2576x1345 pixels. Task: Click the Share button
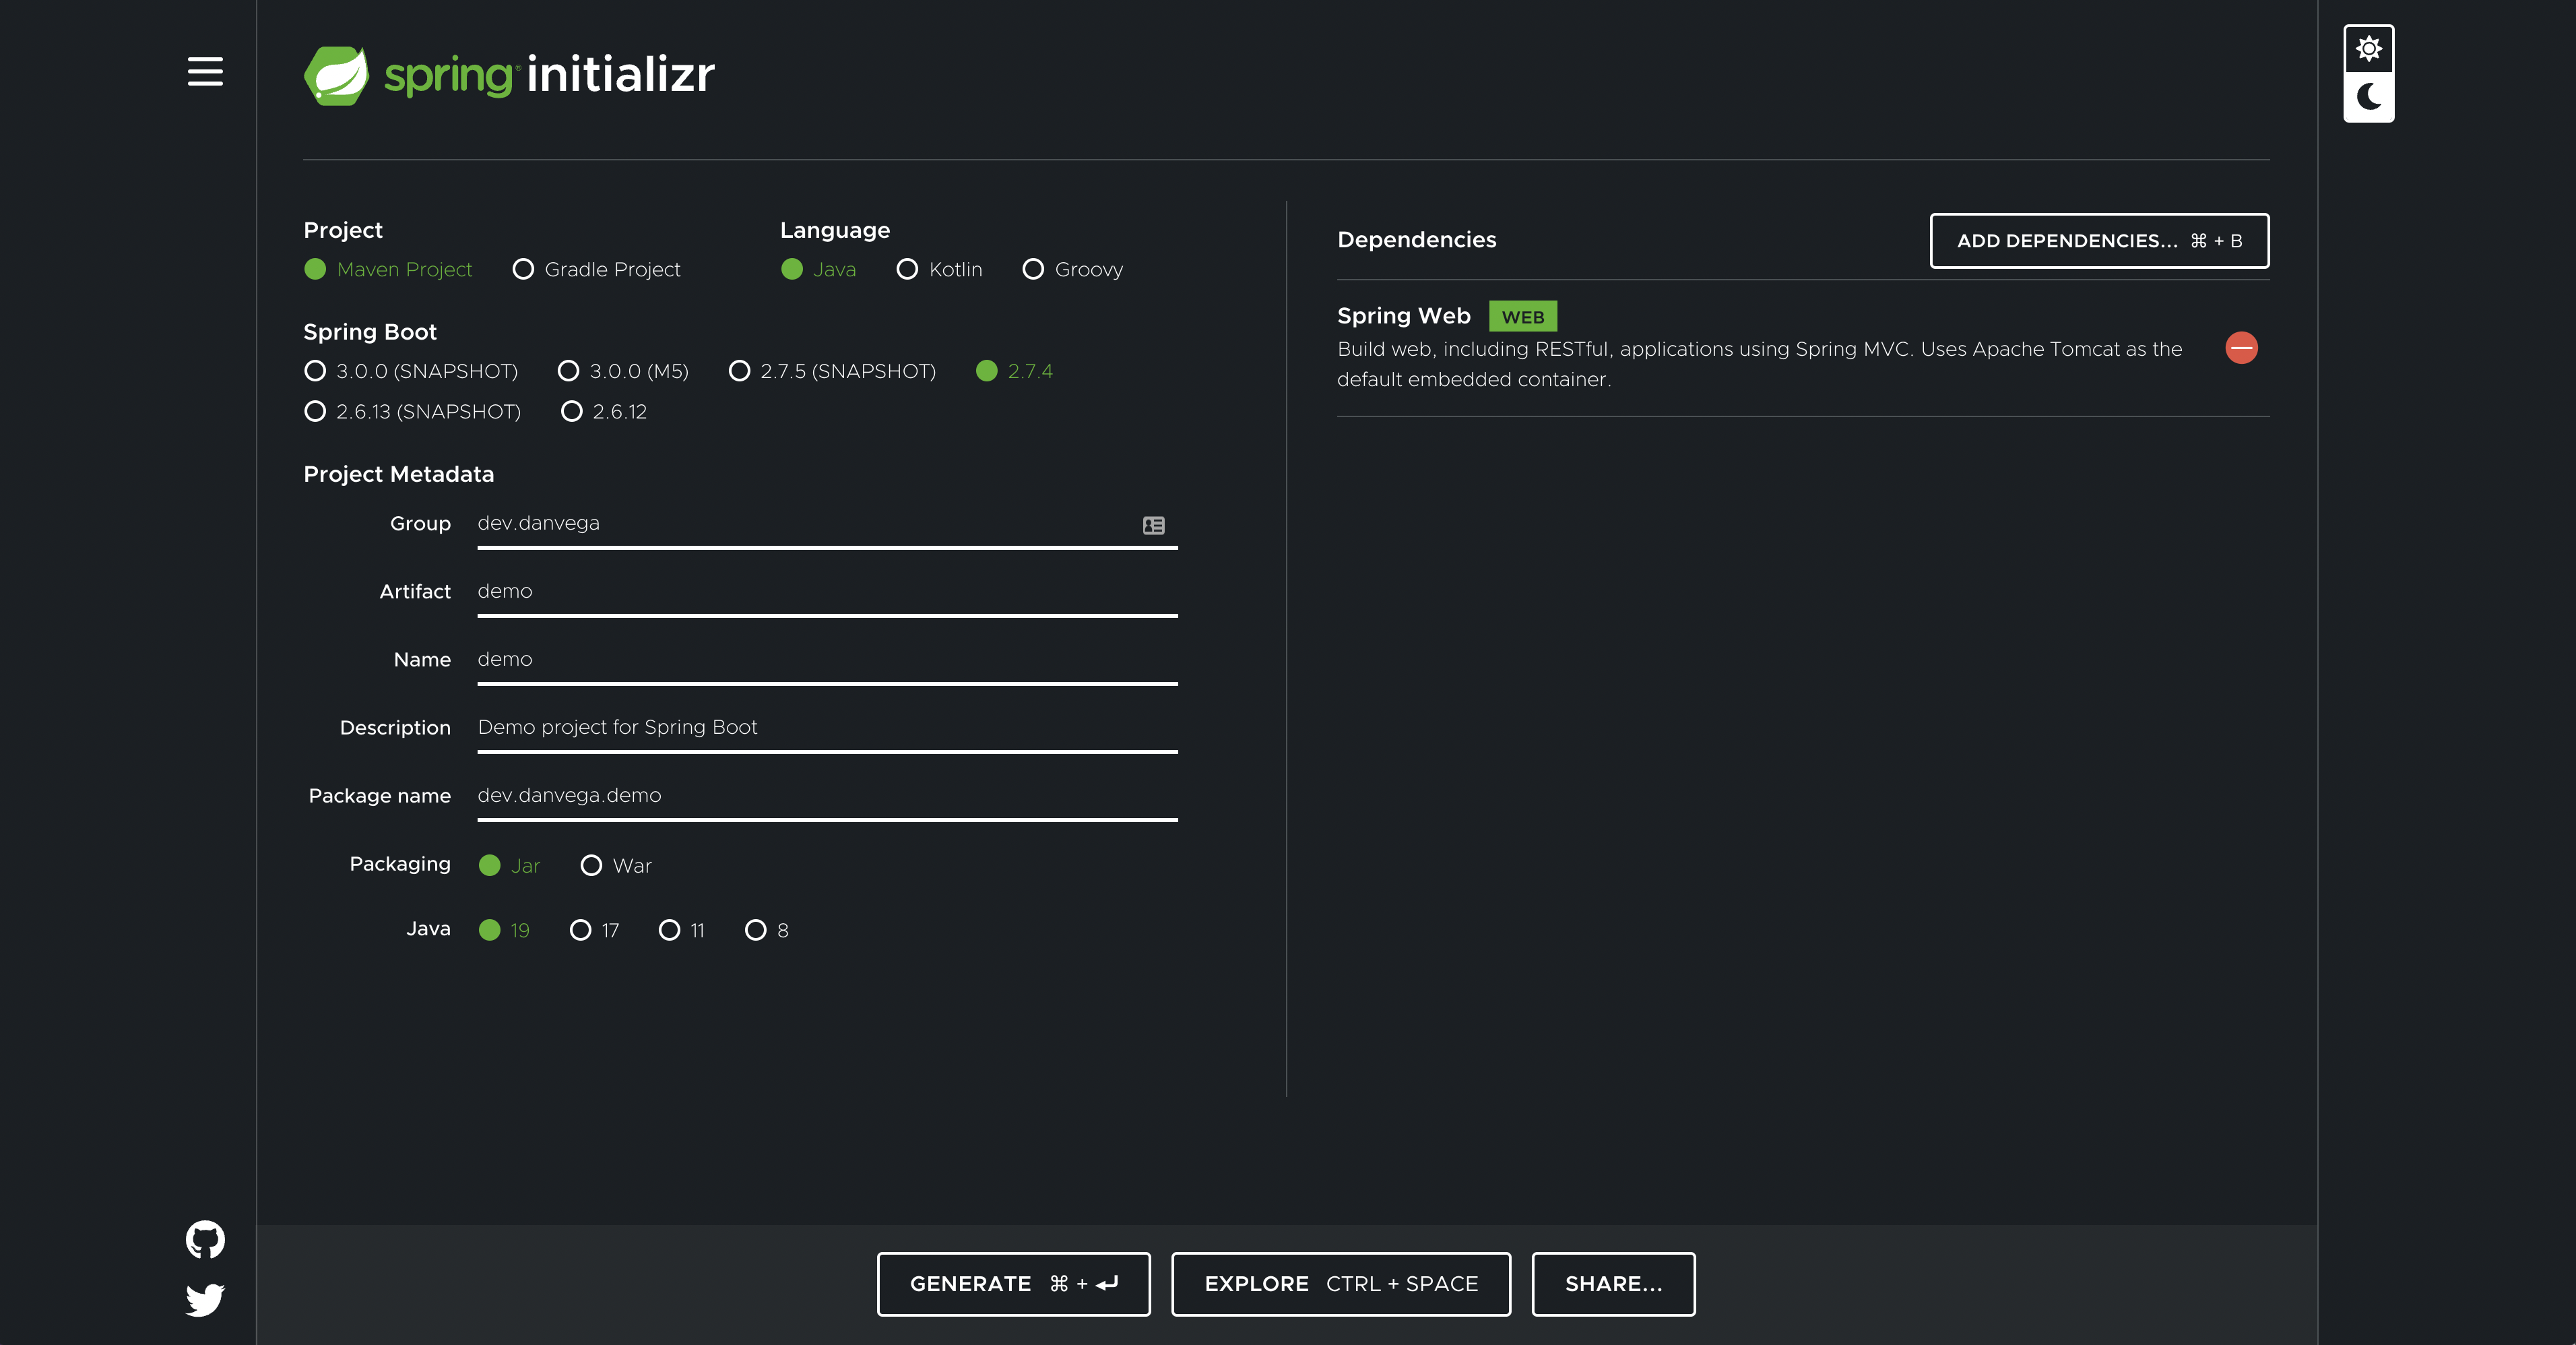[x=1613, y=1283]
